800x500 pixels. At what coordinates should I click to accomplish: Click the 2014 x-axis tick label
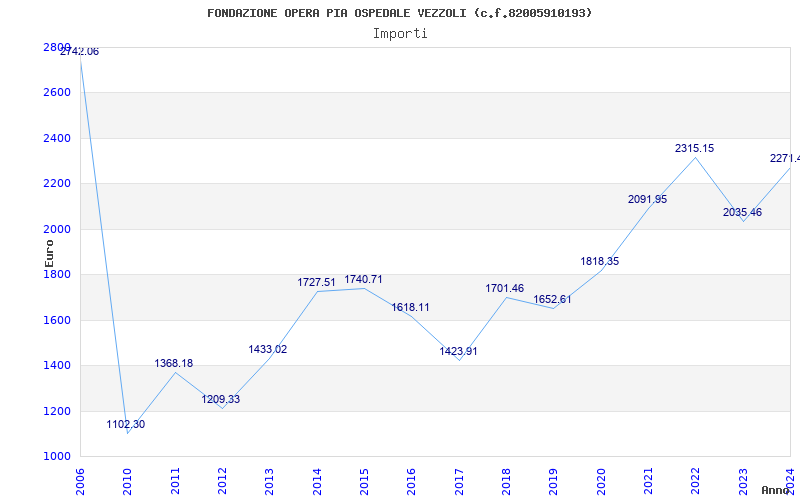click(317, 482)
